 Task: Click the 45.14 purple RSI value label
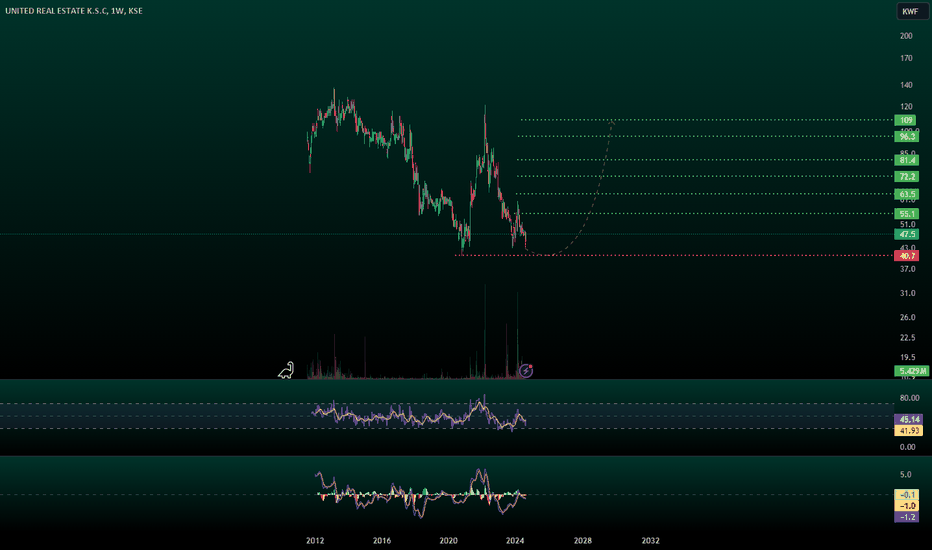pos(909,419)
